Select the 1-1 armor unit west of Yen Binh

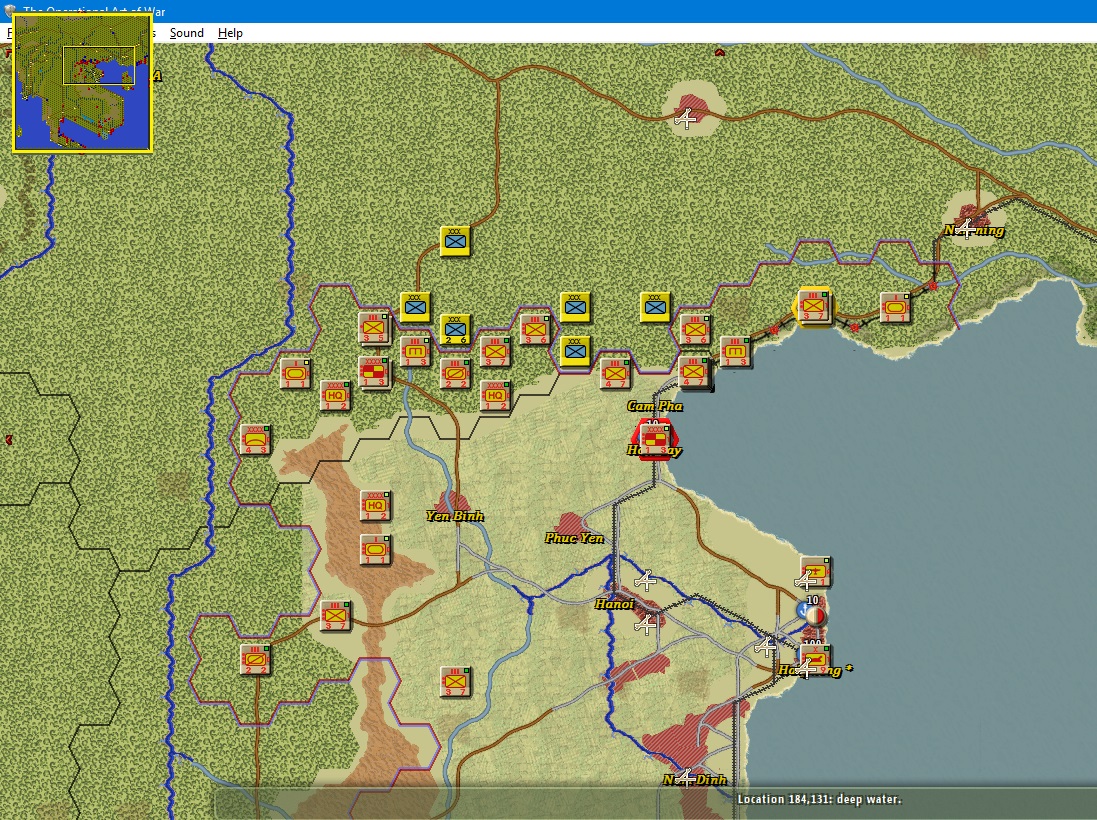[375, 550]
